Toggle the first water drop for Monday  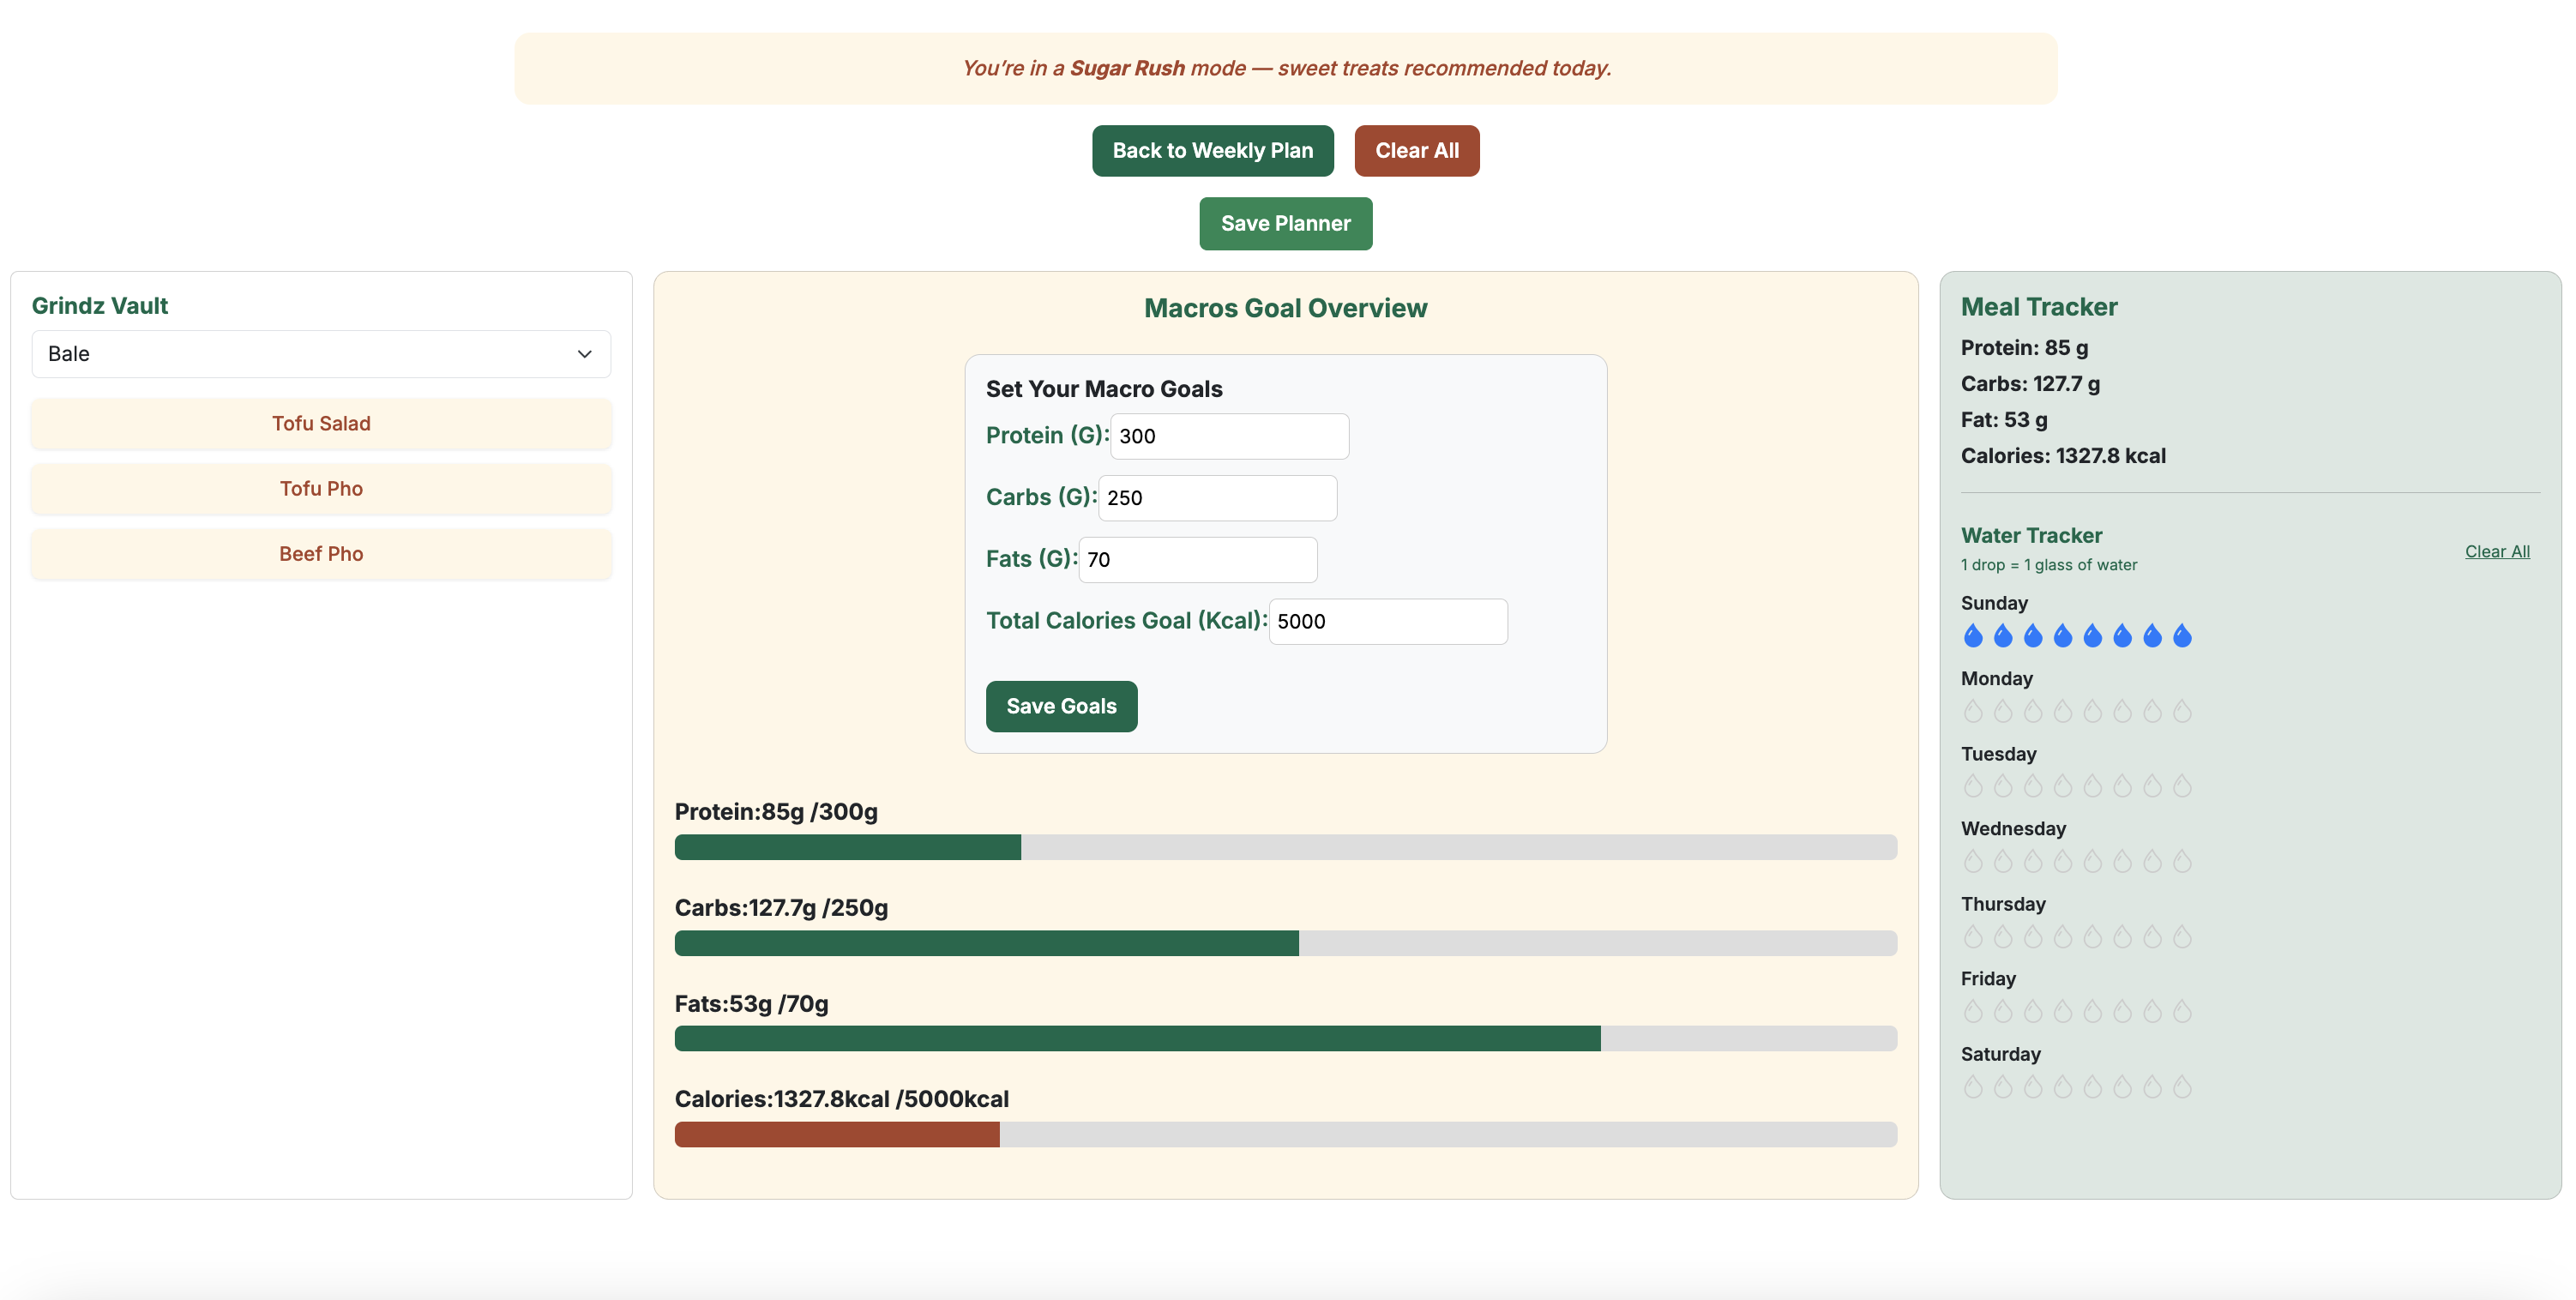(x=1972, y=711)
